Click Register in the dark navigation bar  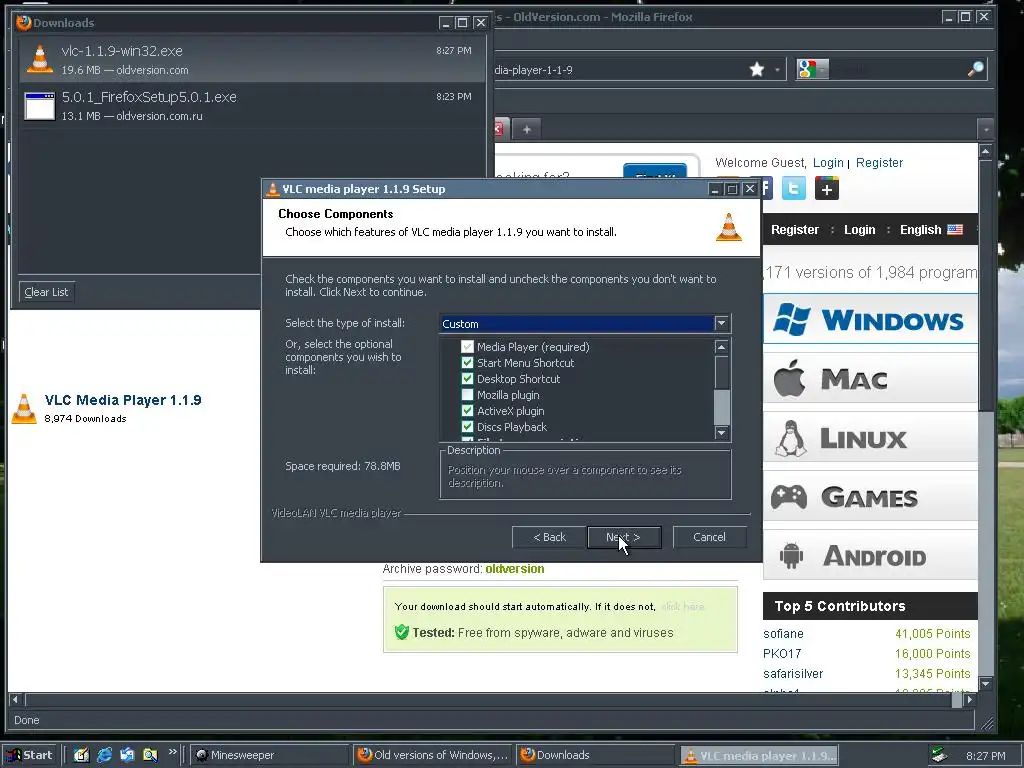pyautogui.click(x=795, y=230)
